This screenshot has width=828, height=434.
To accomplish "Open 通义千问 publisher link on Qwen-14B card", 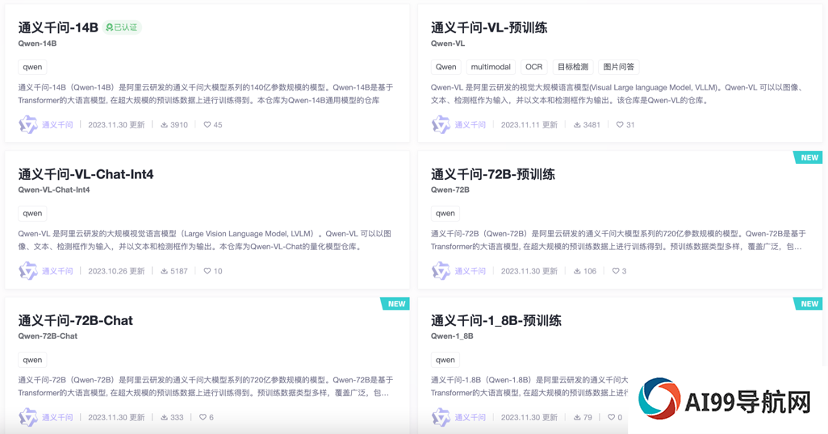I will click(x=58, y=125).
